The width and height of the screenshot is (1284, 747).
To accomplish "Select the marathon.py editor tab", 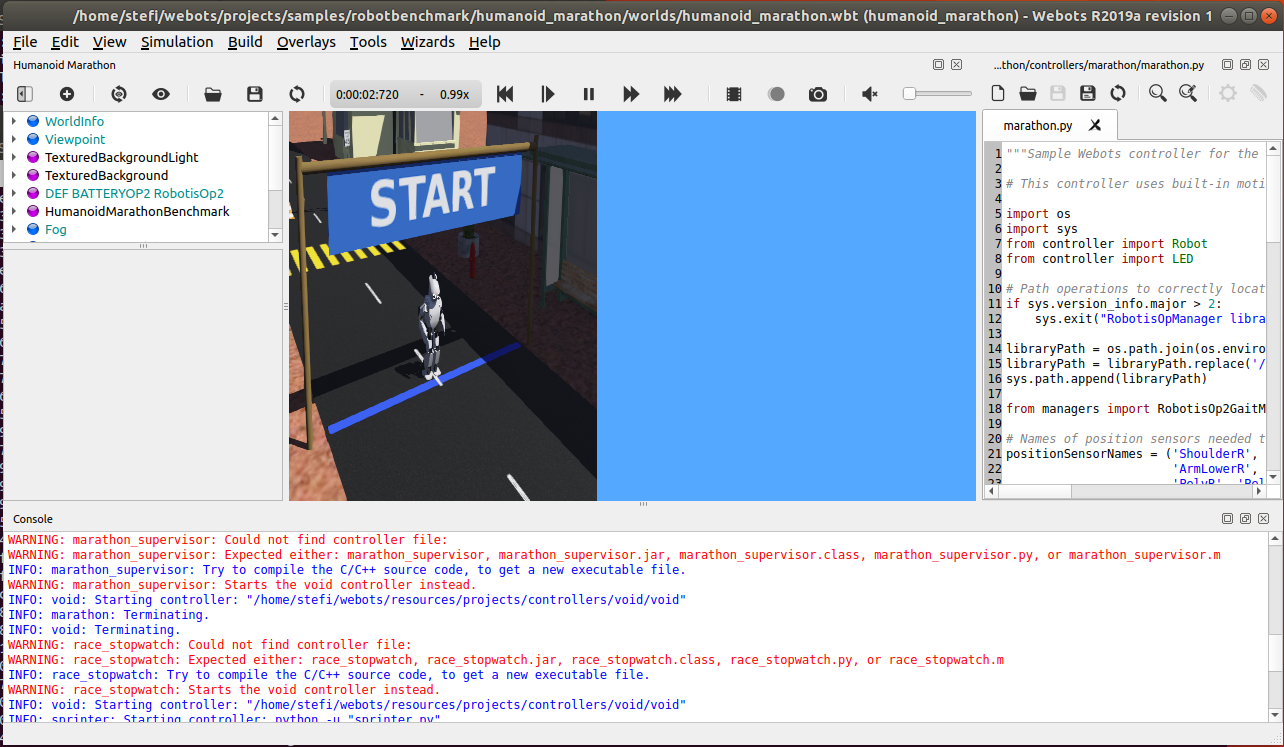I will tap(1040, 125).
